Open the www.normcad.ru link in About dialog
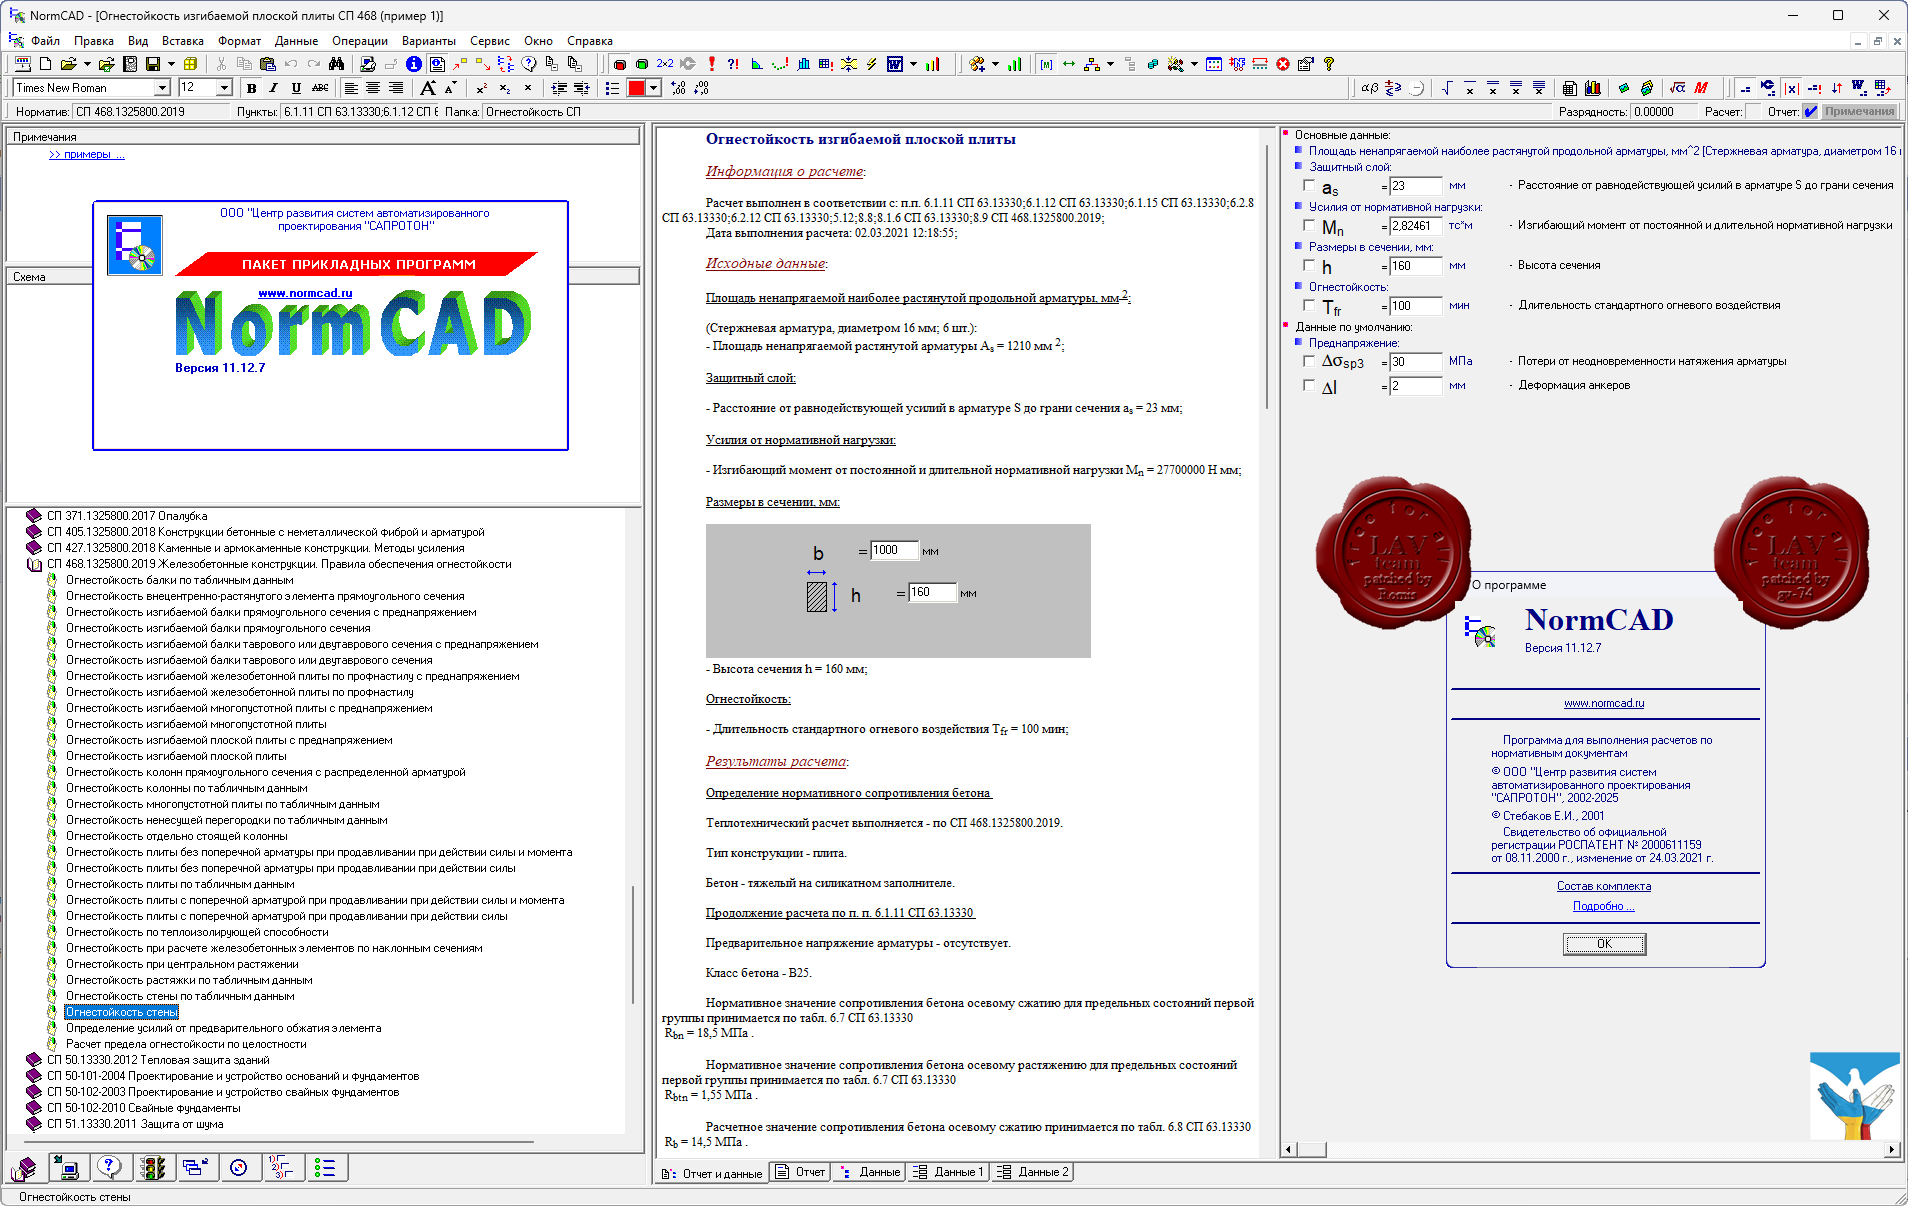Screen dimensions: 1908x1206 click(x=1604, y=703)
